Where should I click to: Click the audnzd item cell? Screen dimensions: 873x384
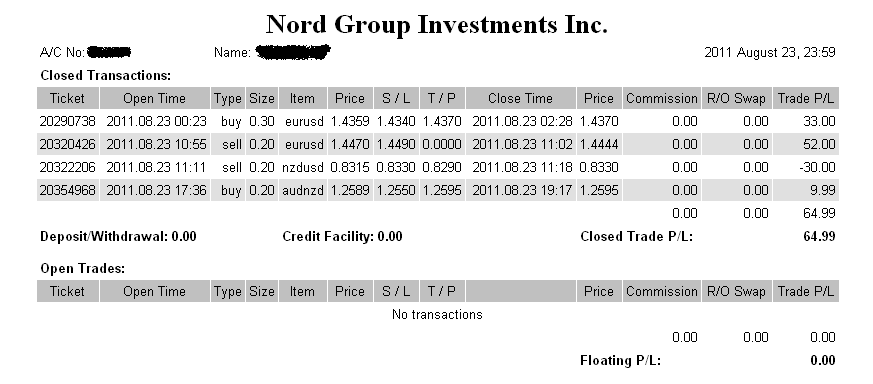click(x=302, y=190)
